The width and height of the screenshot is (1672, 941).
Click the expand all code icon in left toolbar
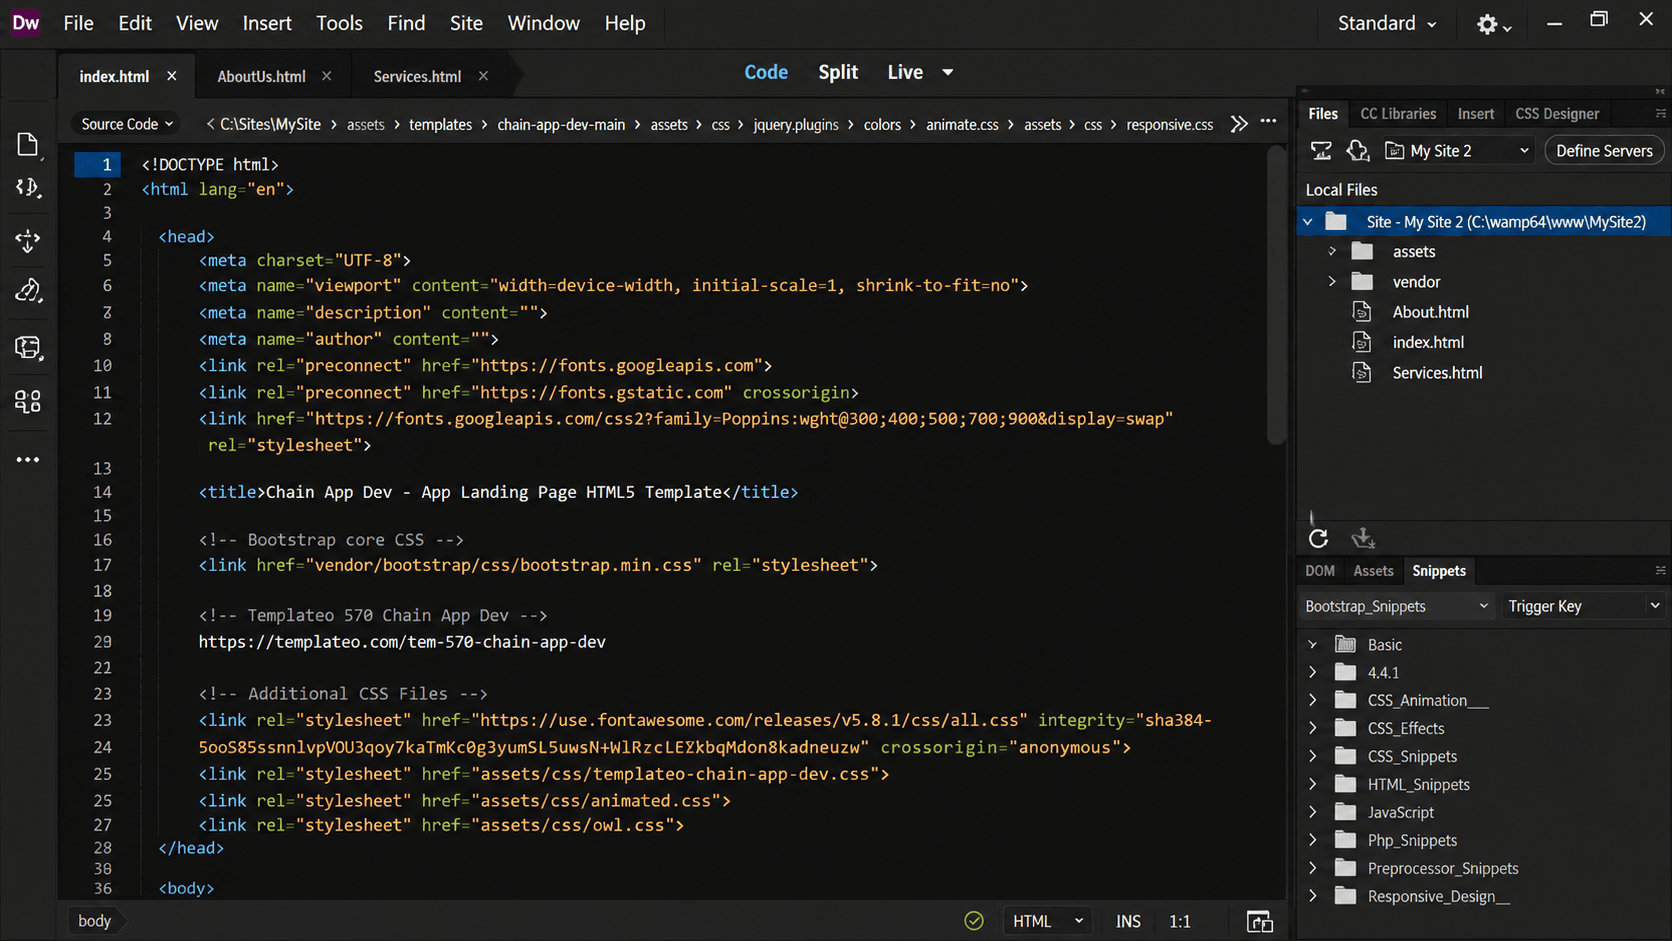(28, 240)
